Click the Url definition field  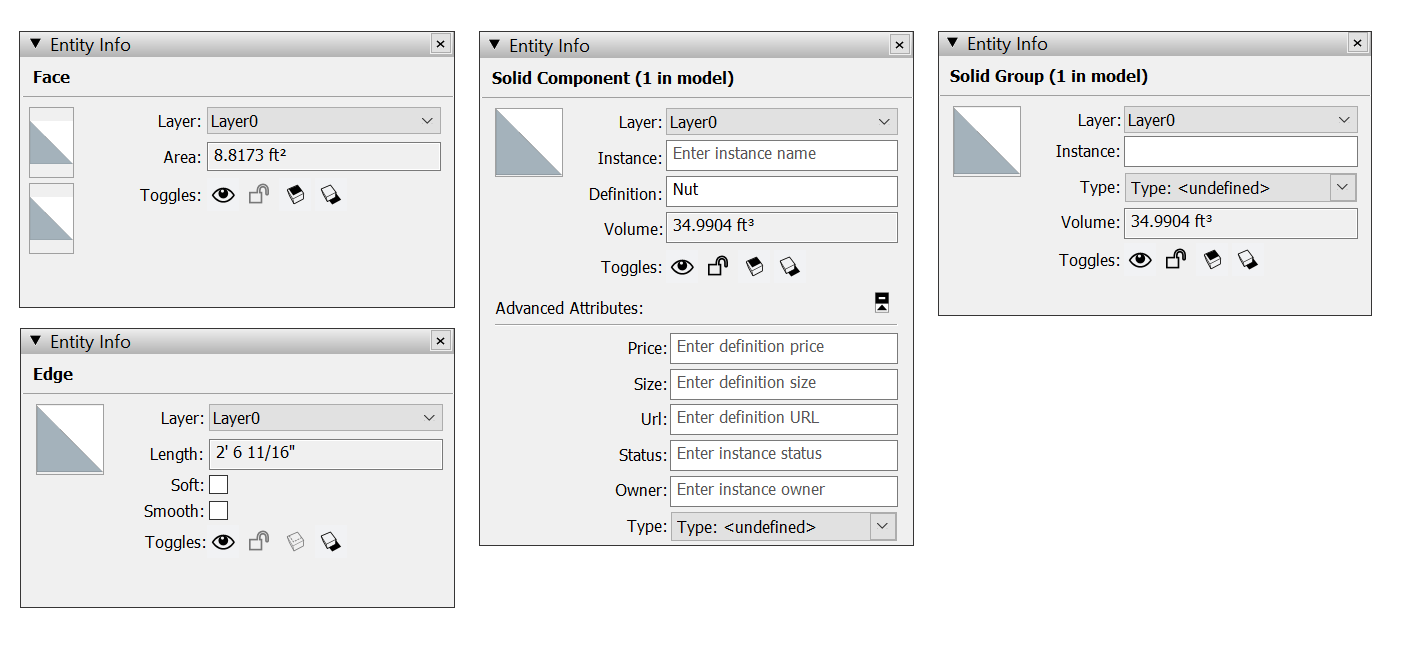click(x=784, y=419)
